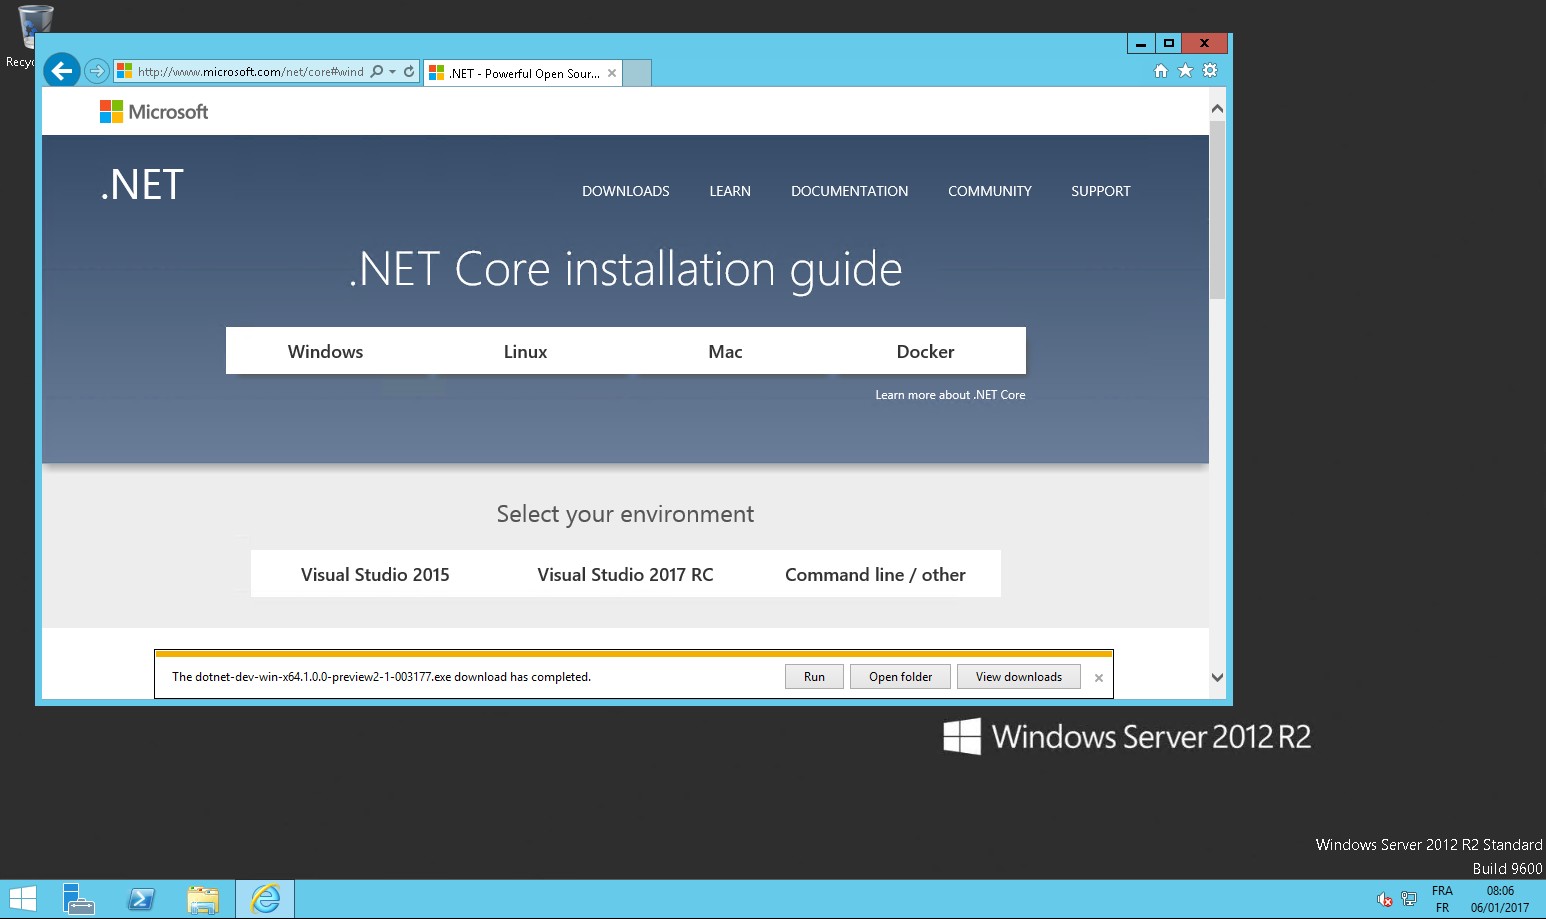Click the Open folder button
1546x919 pixels.
(900, 677)
